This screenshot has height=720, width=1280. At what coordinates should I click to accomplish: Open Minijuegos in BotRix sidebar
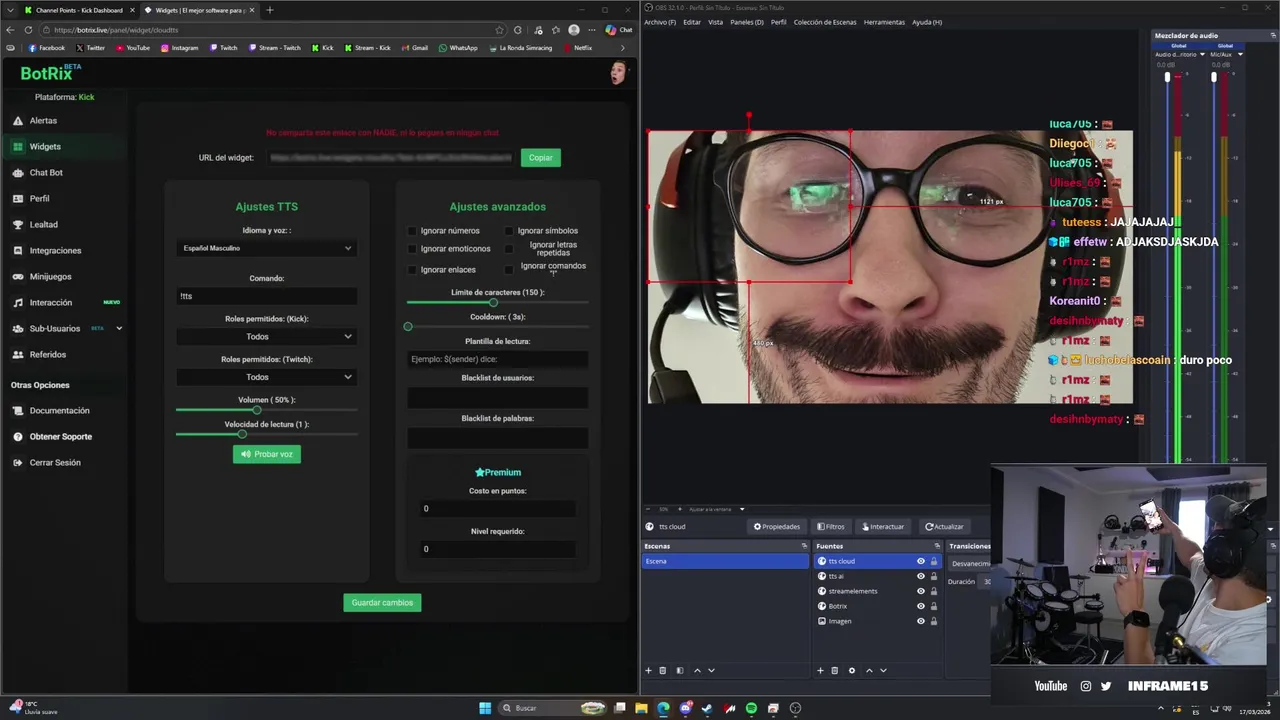click(x=50, y=277)
